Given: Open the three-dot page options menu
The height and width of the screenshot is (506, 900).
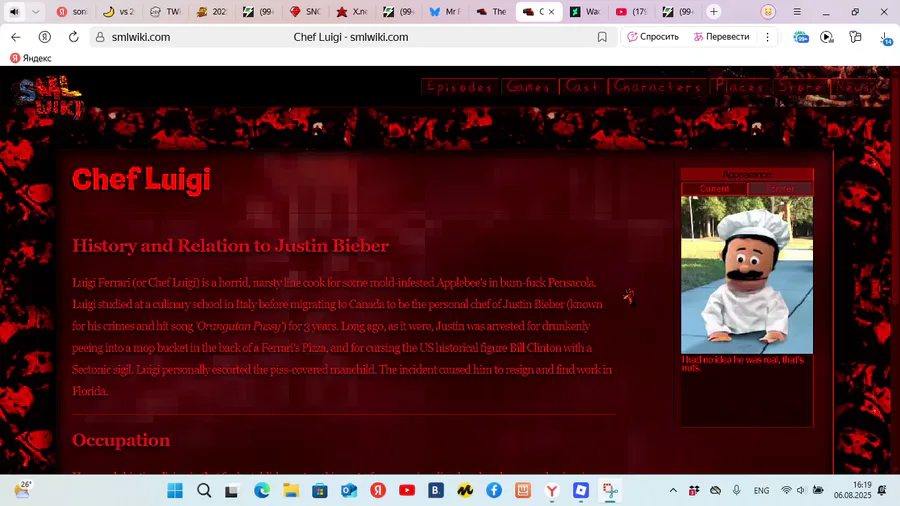Looking at the screenshot, I should (767, 37).
